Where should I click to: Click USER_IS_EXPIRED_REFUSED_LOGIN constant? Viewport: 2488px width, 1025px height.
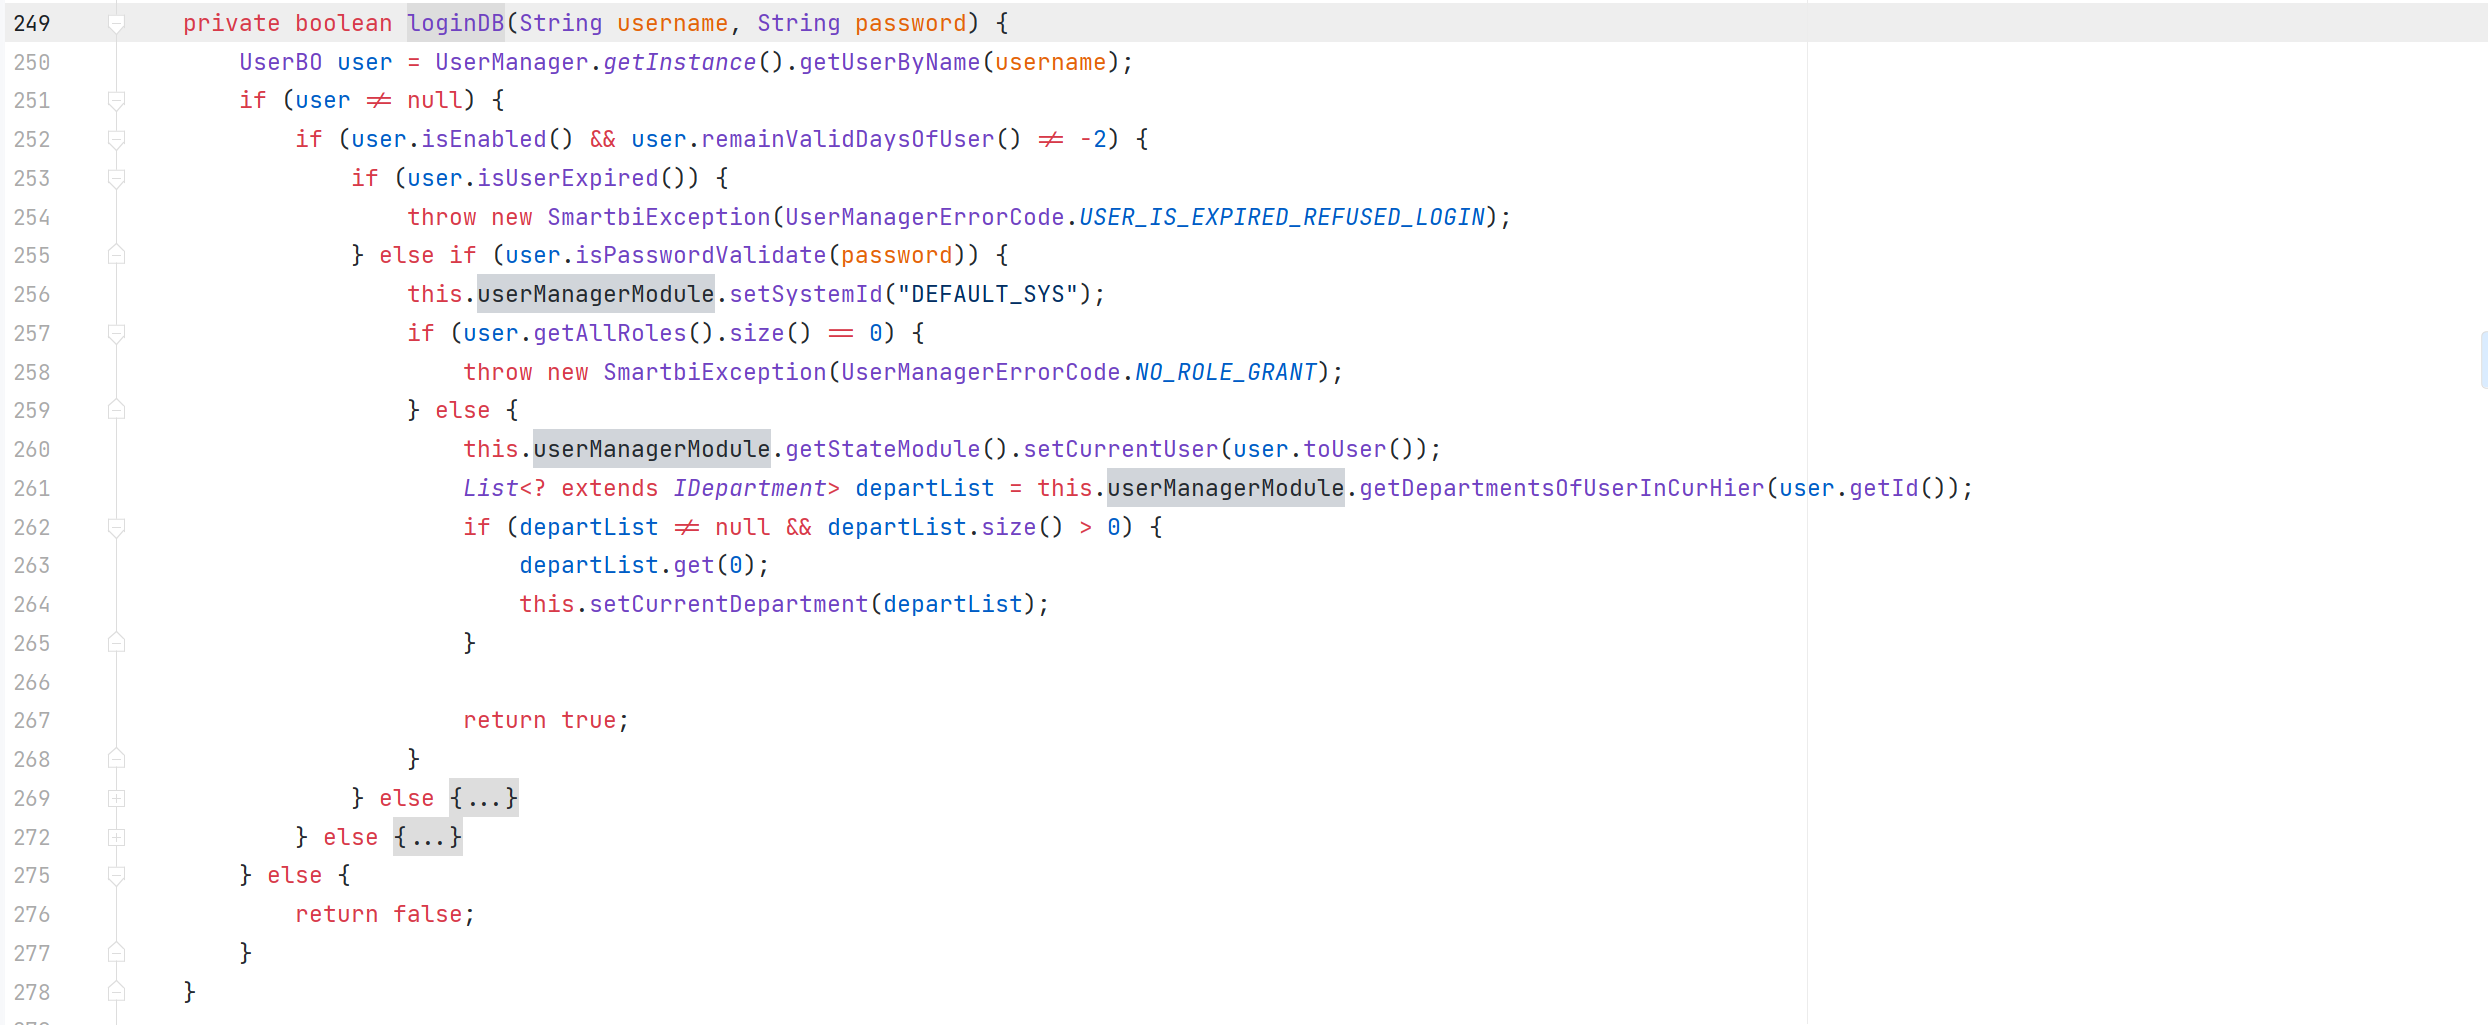coord(1282,217)
